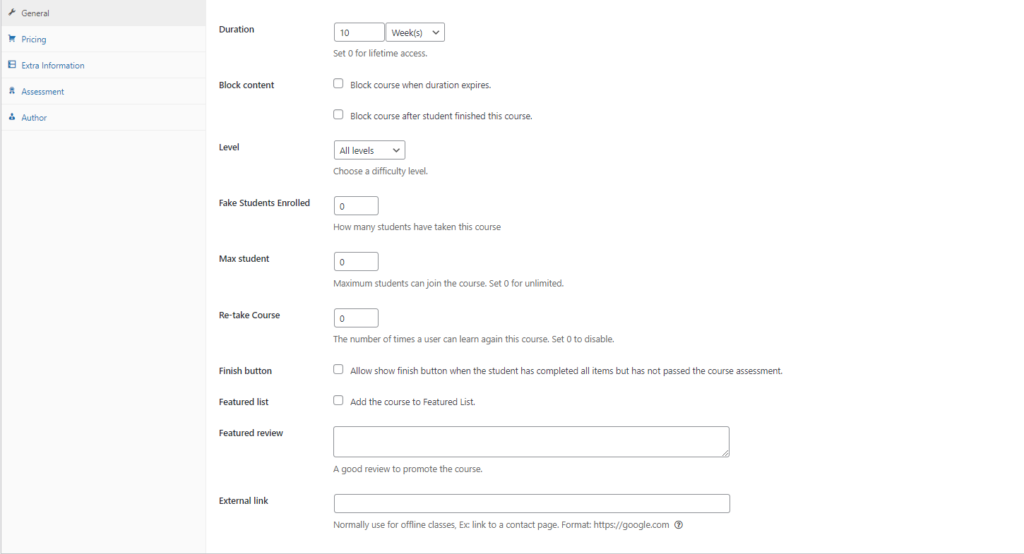Open the Week(s) duration unit dropdown
The width and height of the screenshot is (1024, 554).
[x=415, y=33]
